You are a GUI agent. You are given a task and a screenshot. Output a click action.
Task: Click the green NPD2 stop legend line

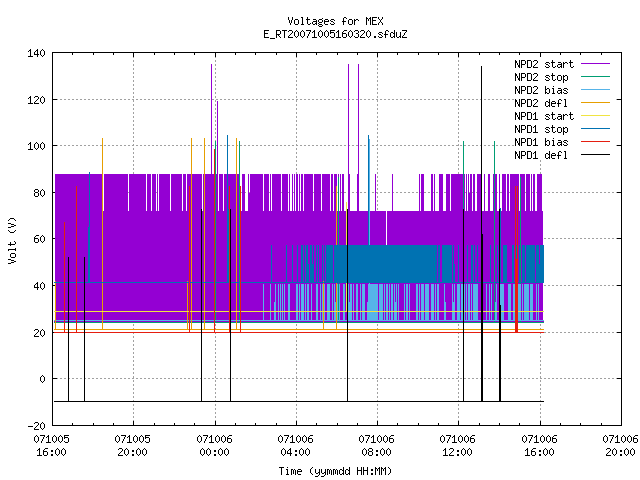coord(596,77)
